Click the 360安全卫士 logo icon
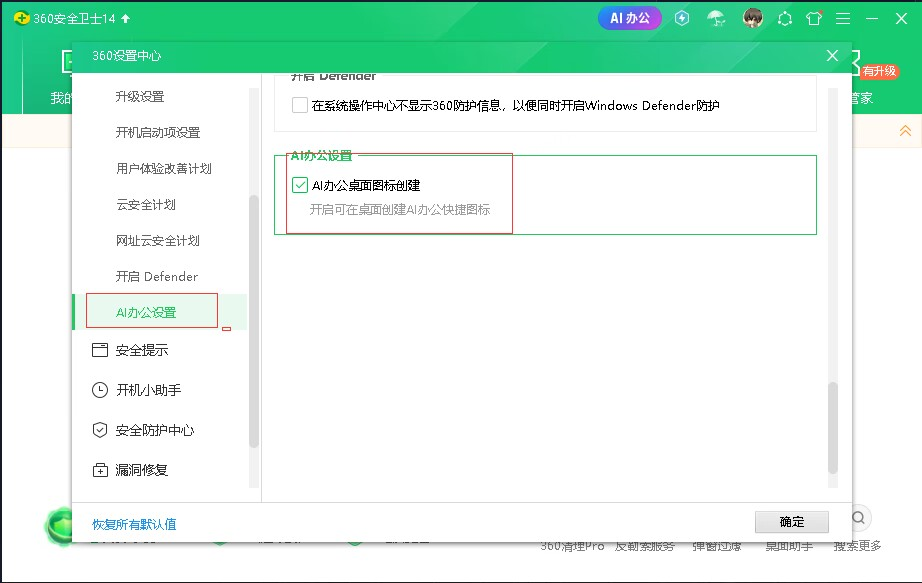The width and height of the screenshot is (922, 583). click(x=21, y=18)
